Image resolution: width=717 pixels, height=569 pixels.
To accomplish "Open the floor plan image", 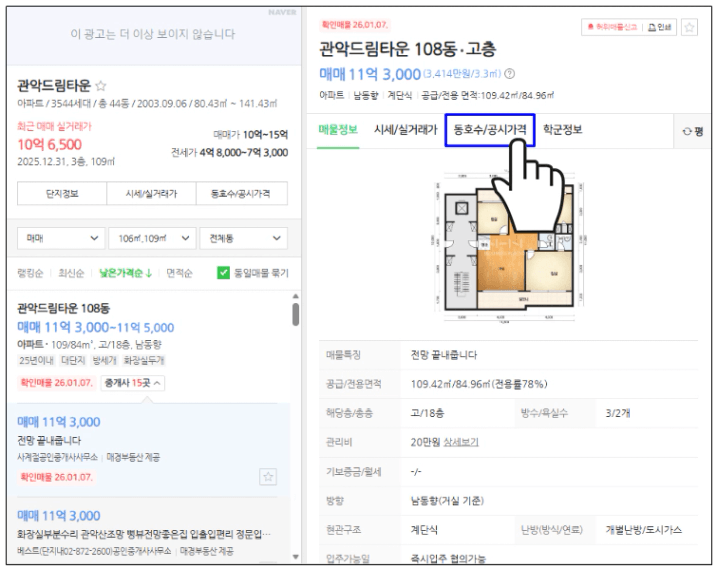I will pyautogui.click(x=508, y=248).
